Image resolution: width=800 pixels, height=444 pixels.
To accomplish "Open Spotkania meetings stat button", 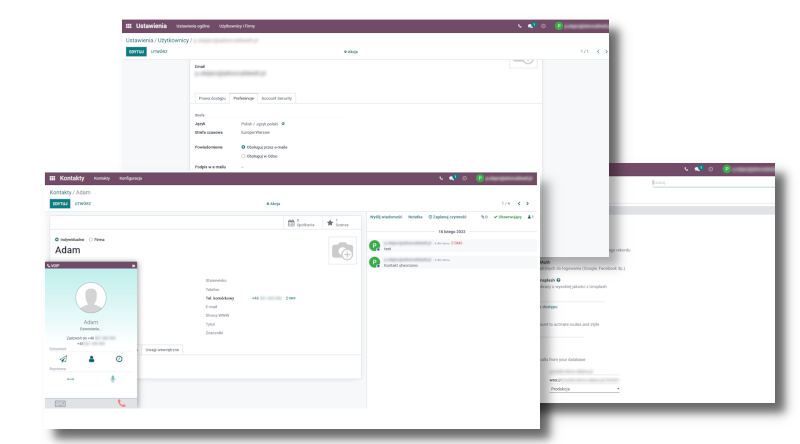I will point(301,223).
